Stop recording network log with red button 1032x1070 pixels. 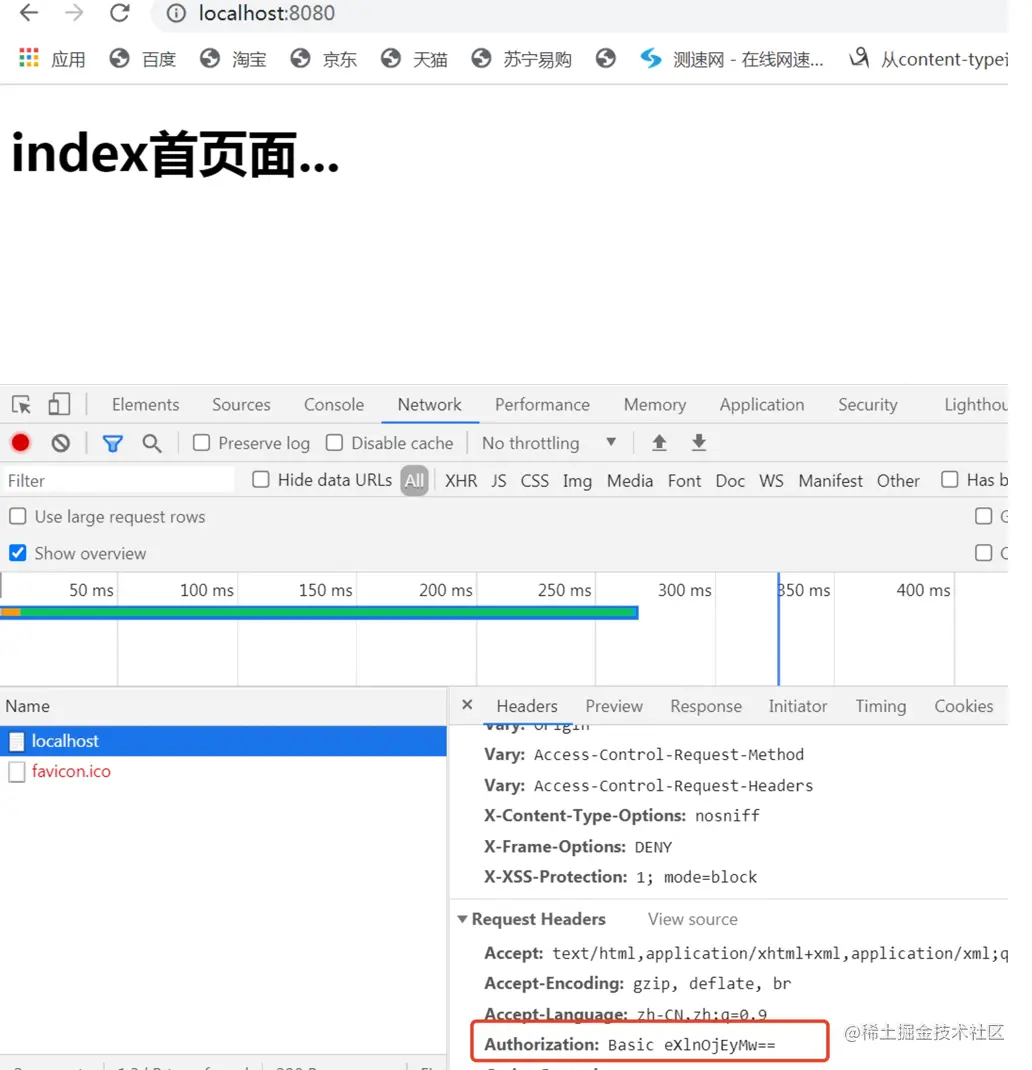point(20,443)
